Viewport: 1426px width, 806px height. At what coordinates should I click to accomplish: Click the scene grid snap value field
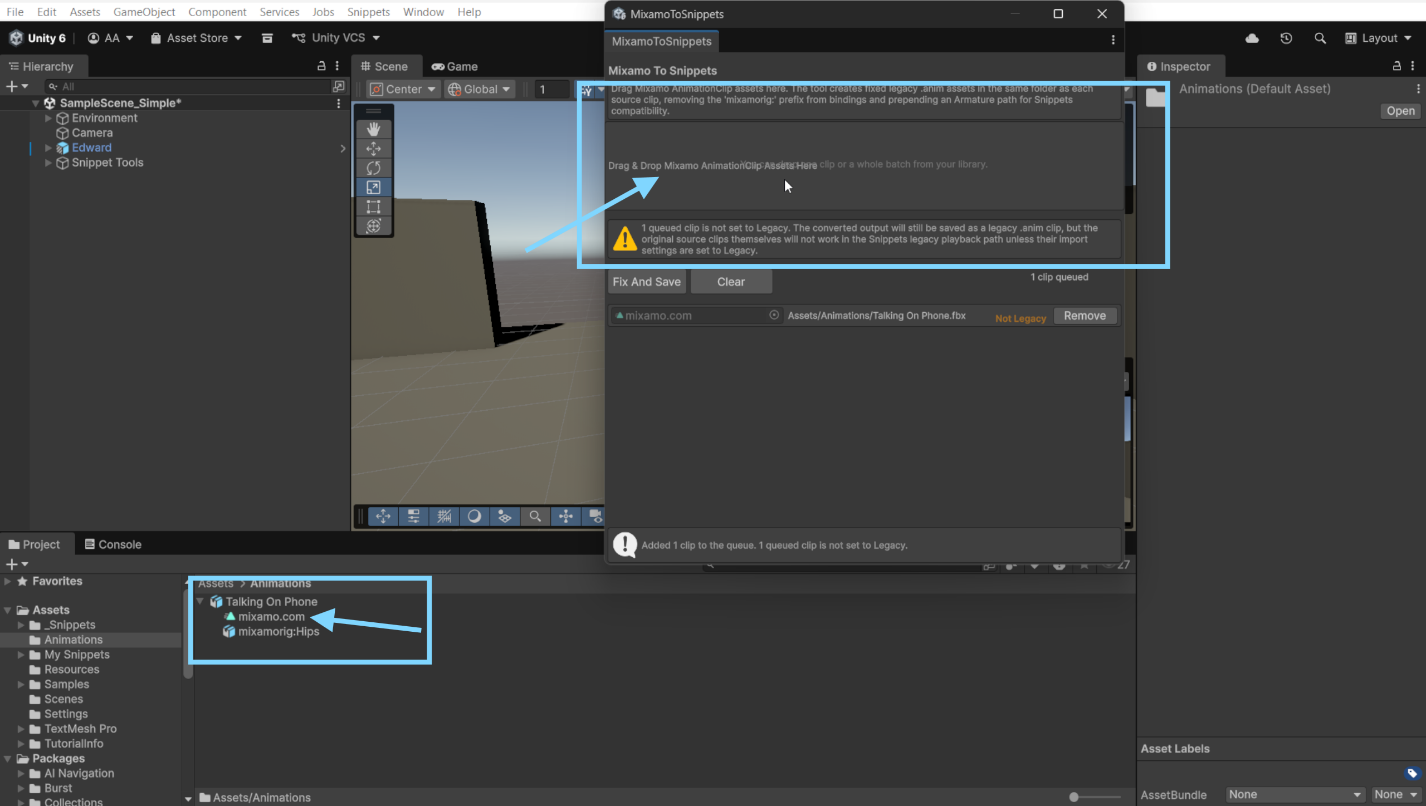(552, 89)
